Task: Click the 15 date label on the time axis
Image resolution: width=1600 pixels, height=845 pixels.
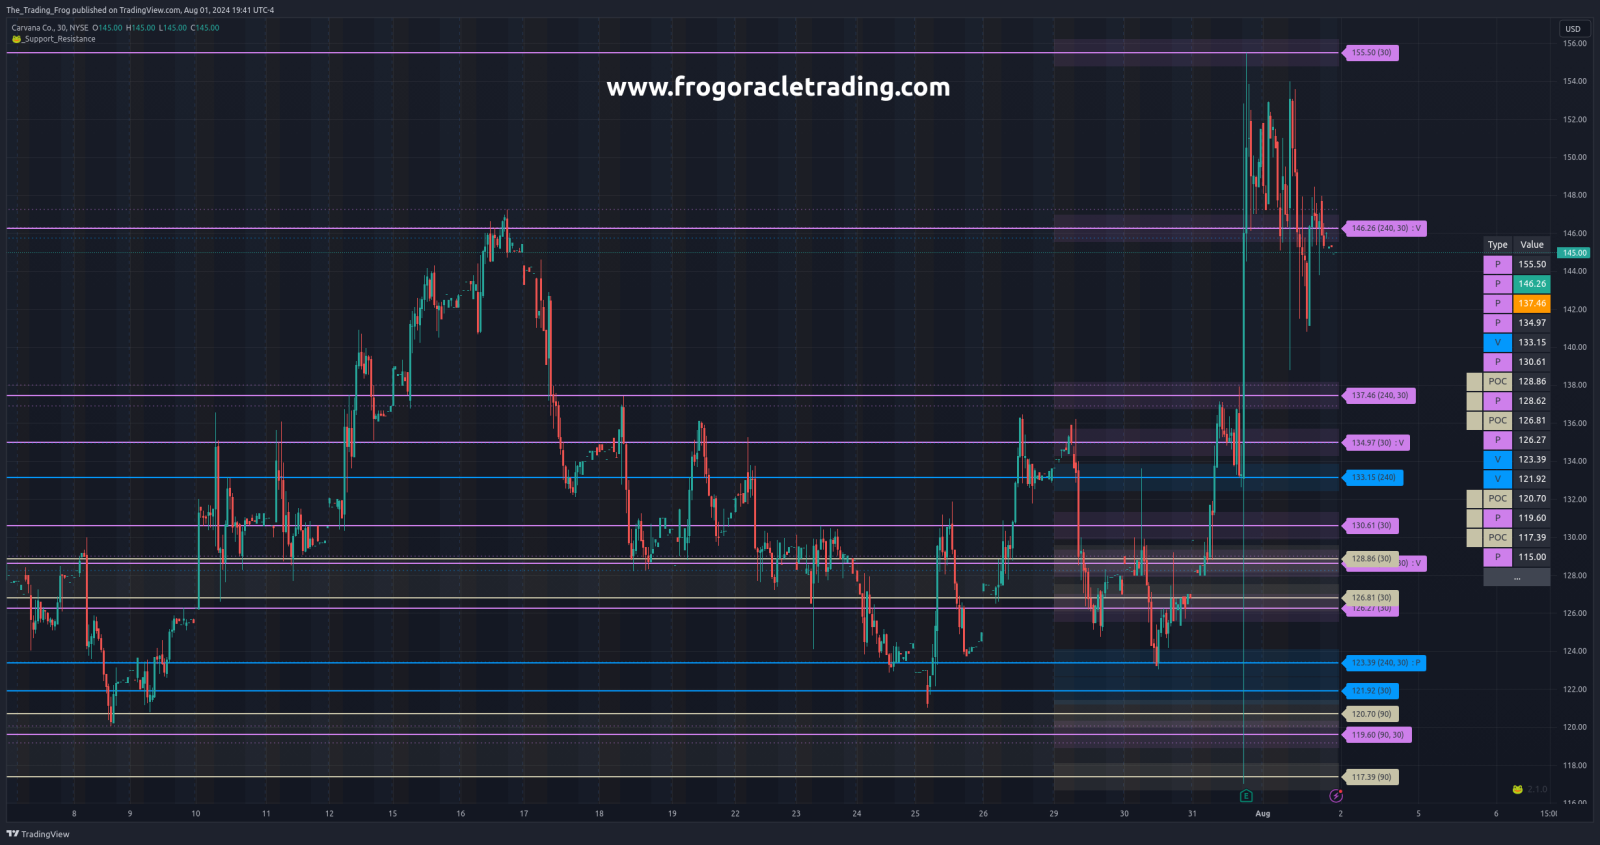Action: (393, 814)
